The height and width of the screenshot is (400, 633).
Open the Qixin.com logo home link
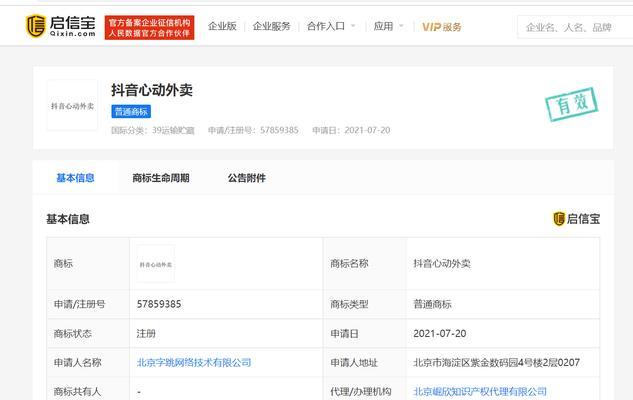[x=61, y=27]
